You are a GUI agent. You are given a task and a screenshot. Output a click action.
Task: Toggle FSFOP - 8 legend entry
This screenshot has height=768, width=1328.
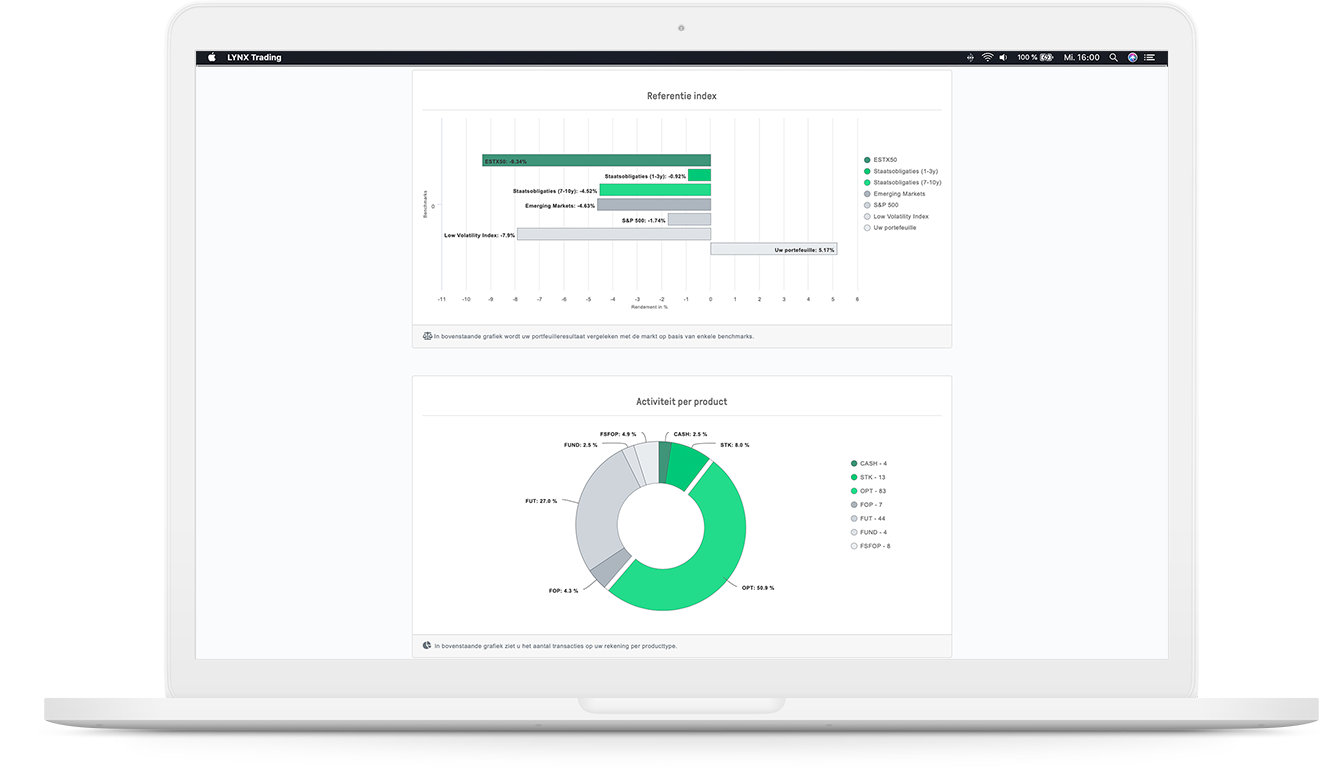tap(870, 546)
